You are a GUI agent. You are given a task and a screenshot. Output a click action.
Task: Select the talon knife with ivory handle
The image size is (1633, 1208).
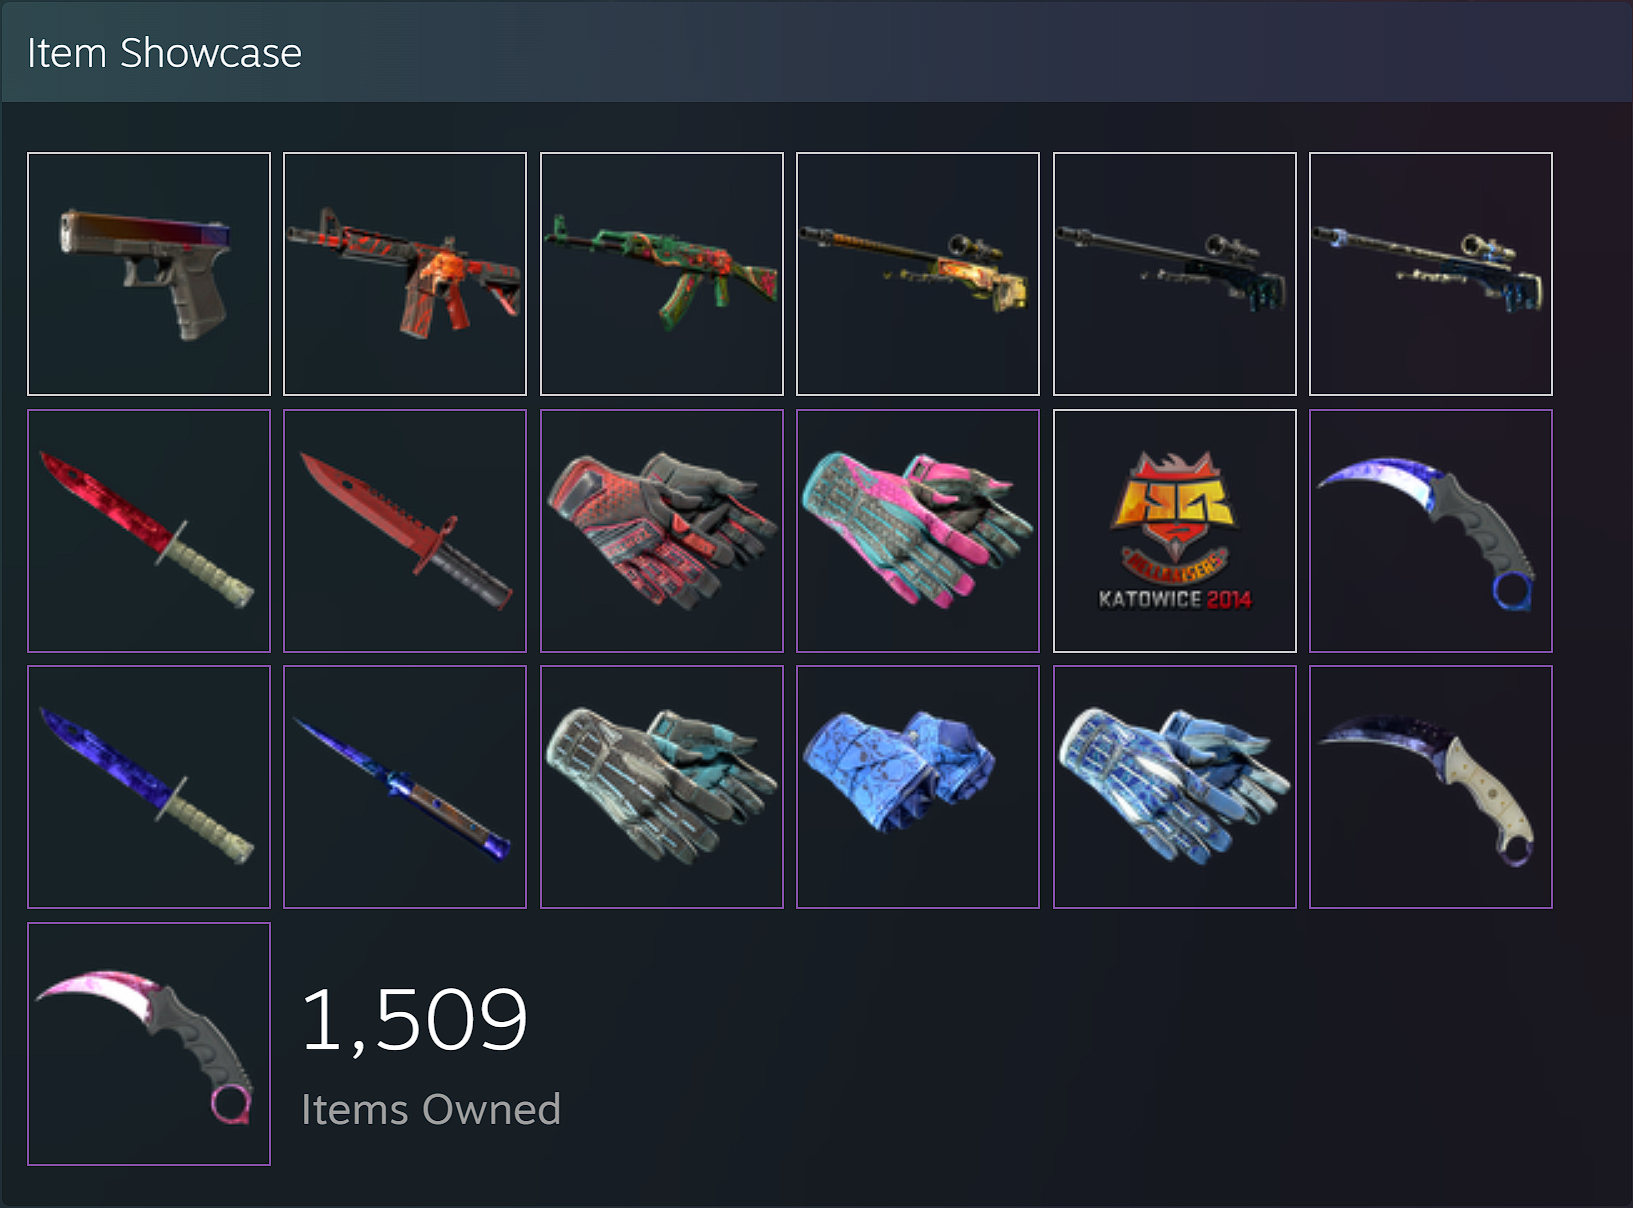(x=1431, y=787)
